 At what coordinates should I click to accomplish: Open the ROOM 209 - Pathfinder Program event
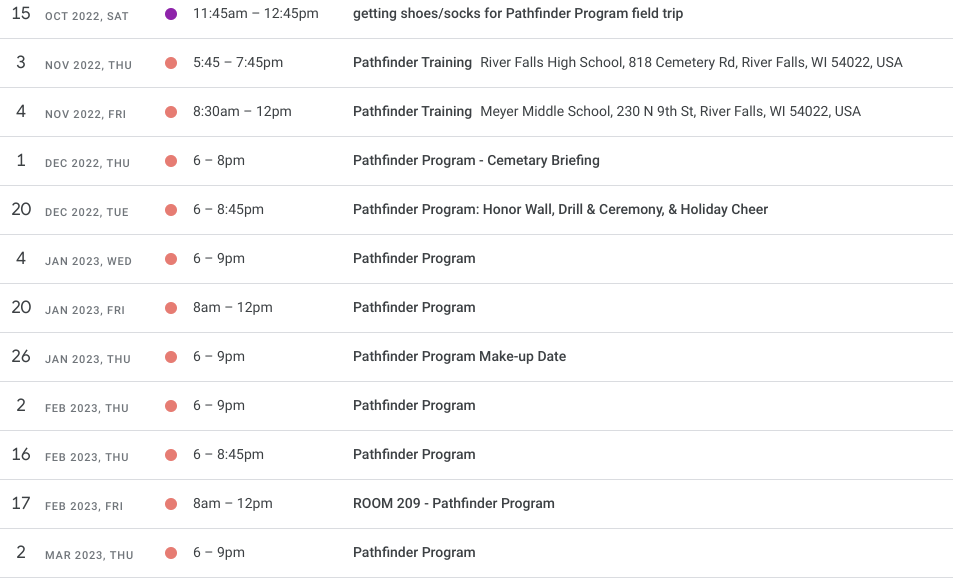[453, 503]
